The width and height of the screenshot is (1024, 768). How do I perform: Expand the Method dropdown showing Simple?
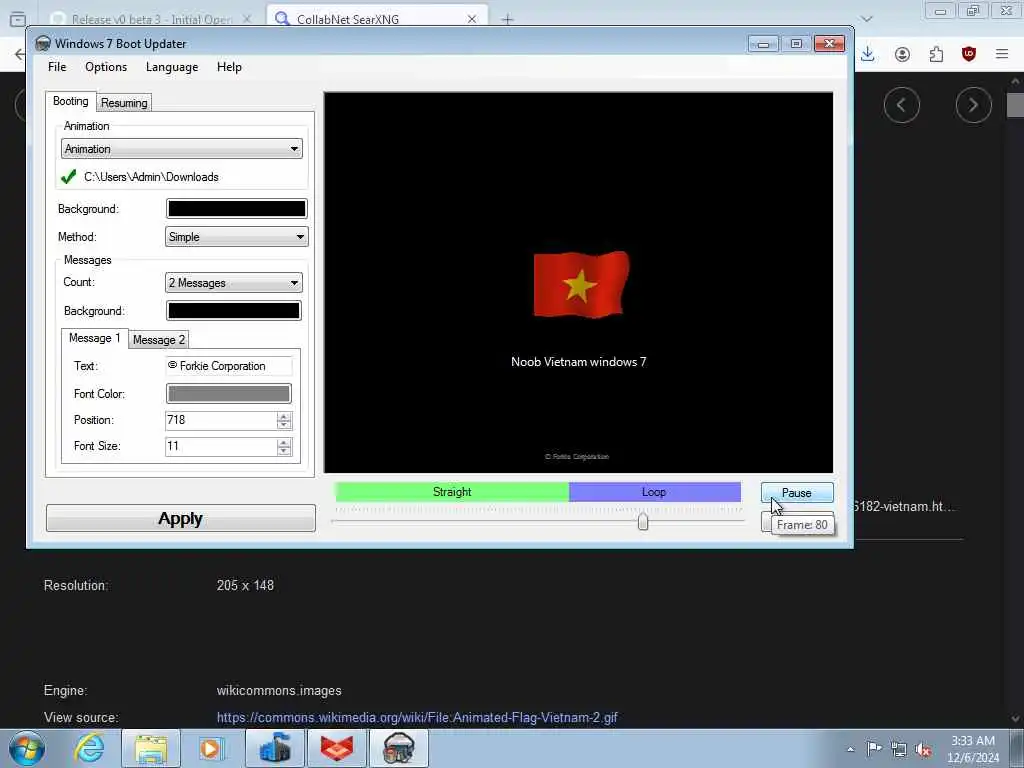tap(236, 237)
